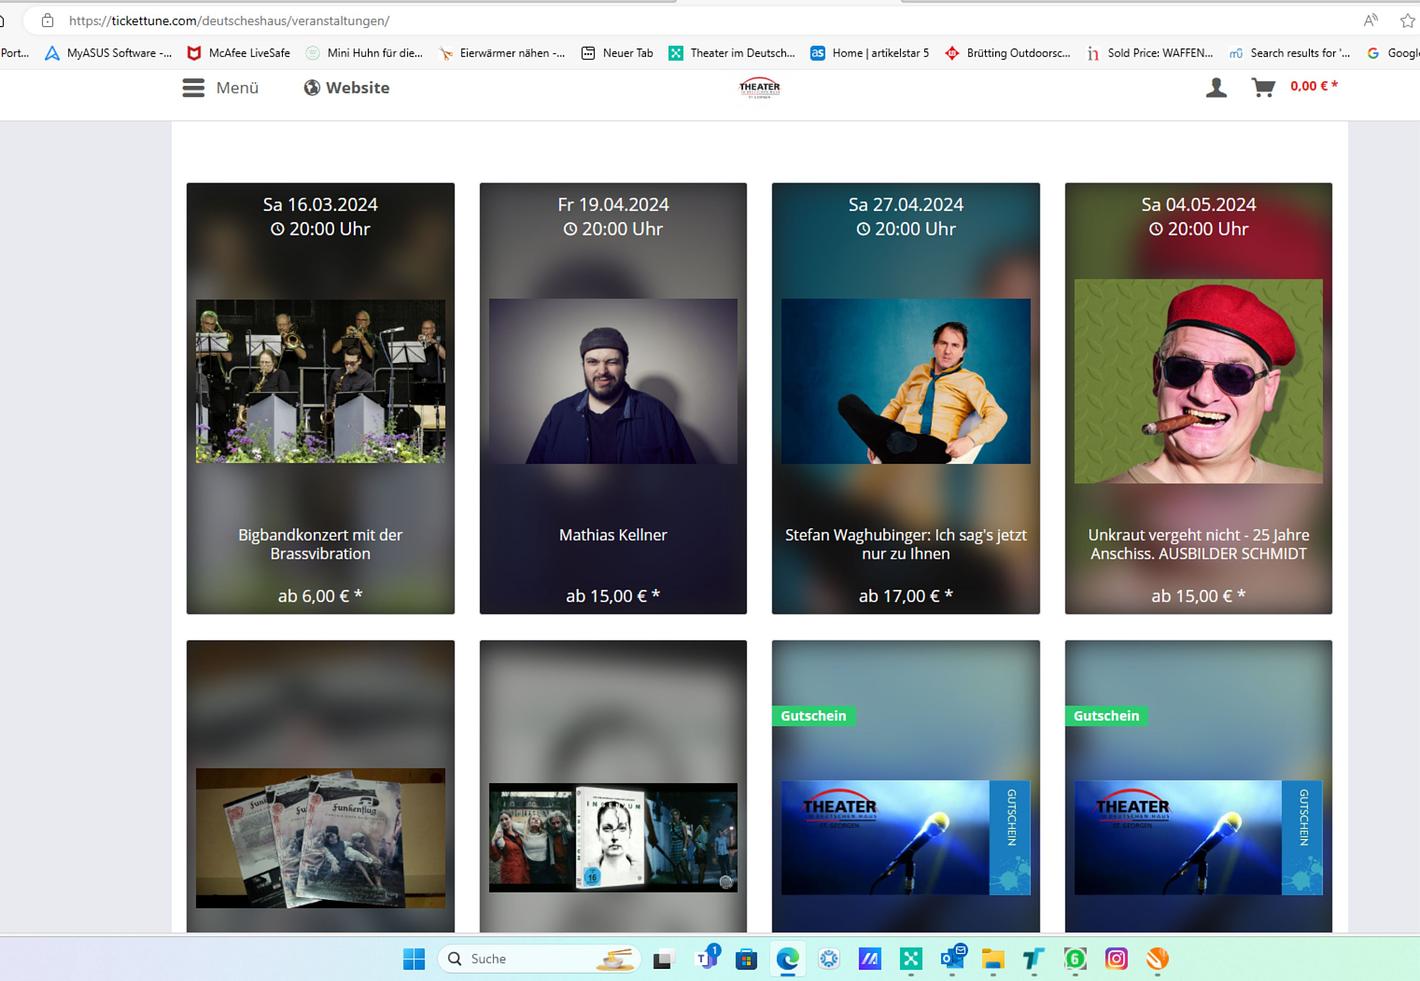Open Theater im Deutsch... bookmark

[x=732, y=53]
